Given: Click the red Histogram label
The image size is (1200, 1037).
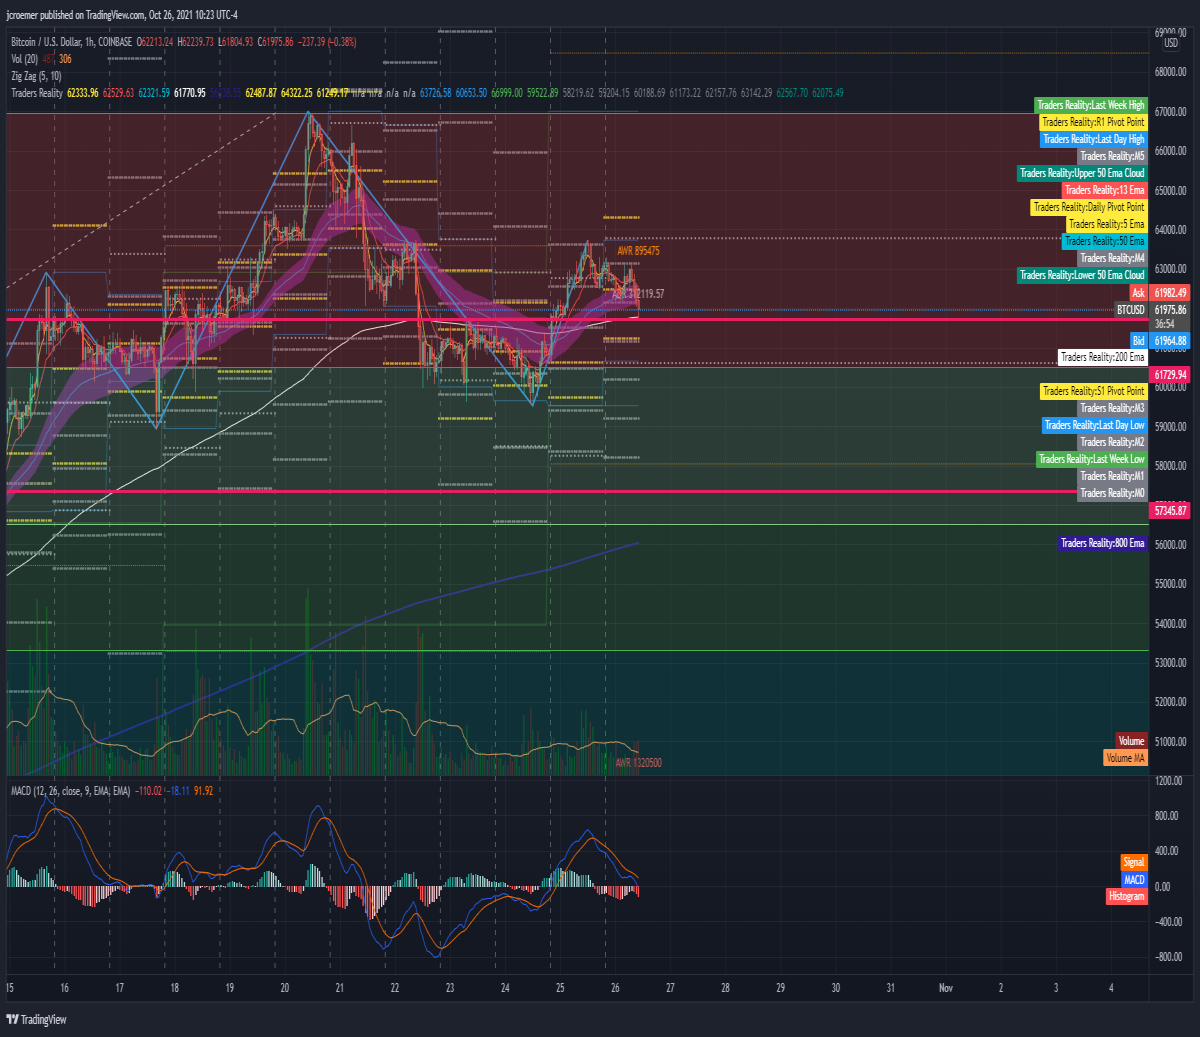Looking at the screenshot, I should click(x=1127, y=896).
